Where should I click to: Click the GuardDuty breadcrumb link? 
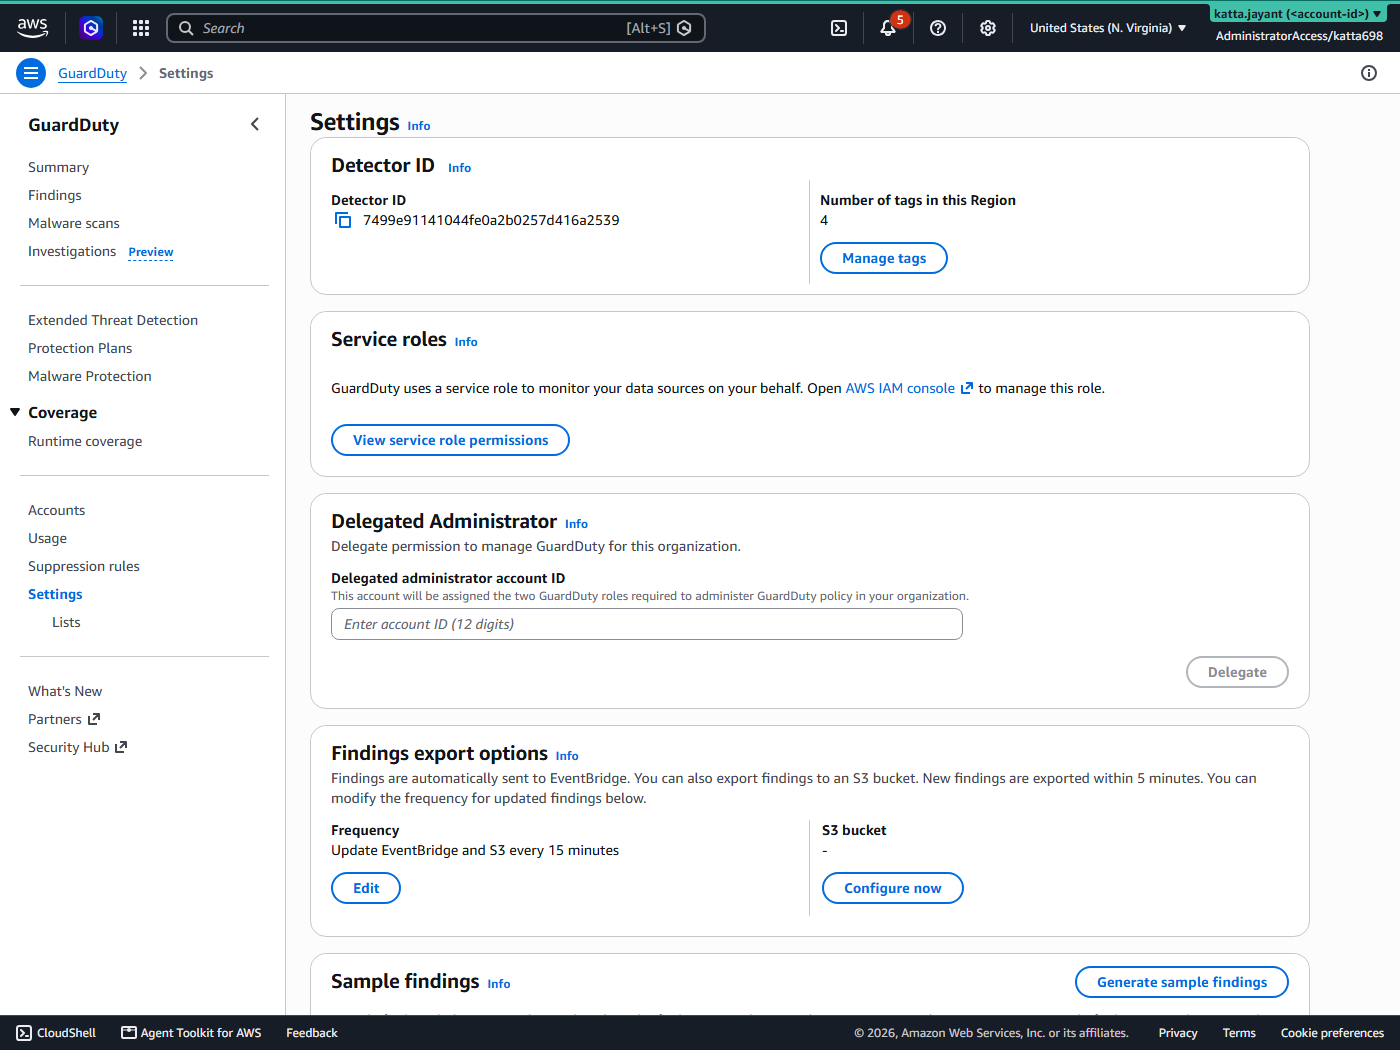tap(92, 73)
